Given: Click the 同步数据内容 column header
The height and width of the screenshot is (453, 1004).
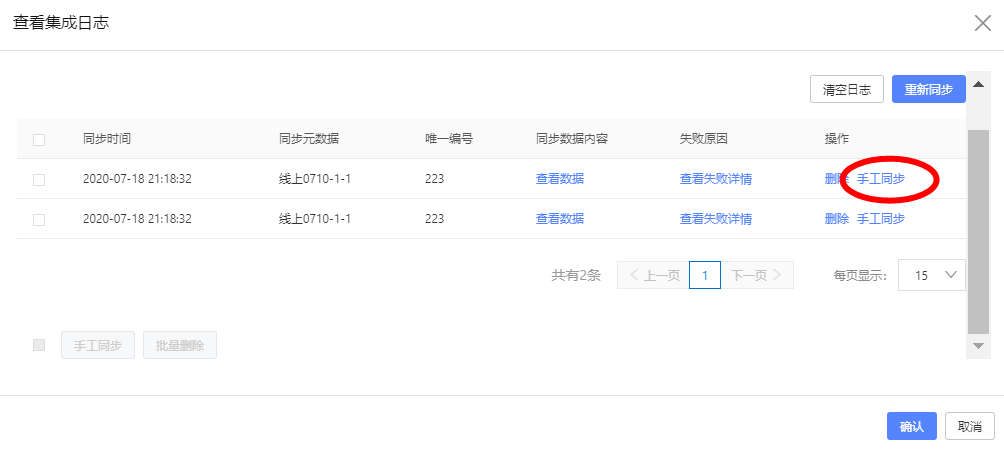Looking at the screenshot, I should coord(572,138).
